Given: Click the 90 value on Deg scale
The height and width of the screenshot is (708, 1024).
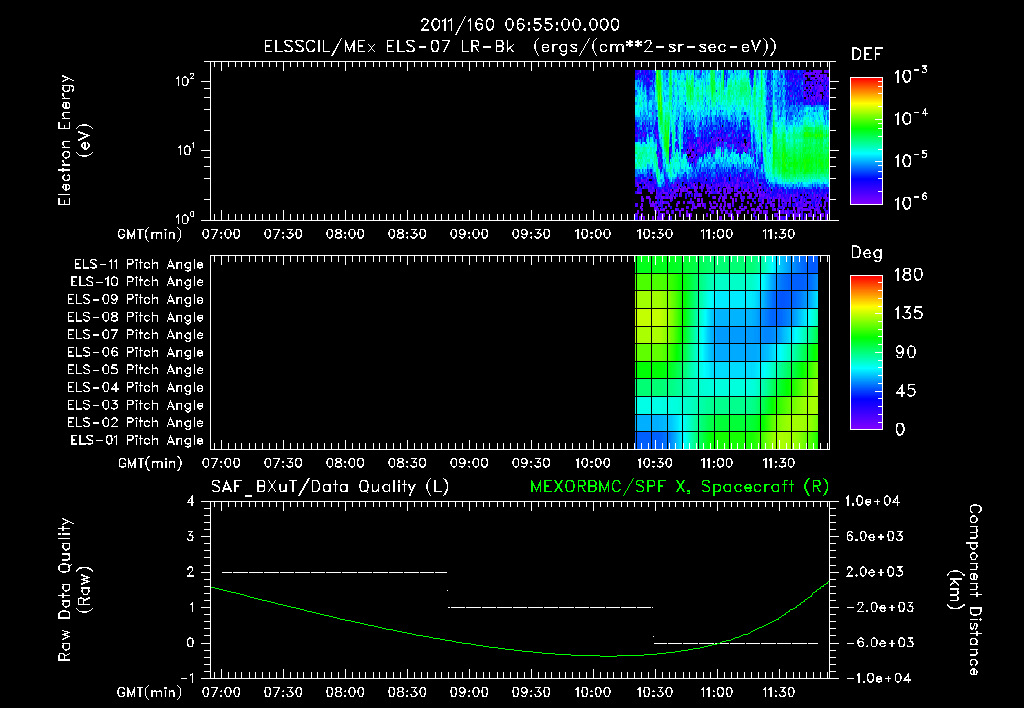Looking at the screenshot, I should click(x=906, y=352).
